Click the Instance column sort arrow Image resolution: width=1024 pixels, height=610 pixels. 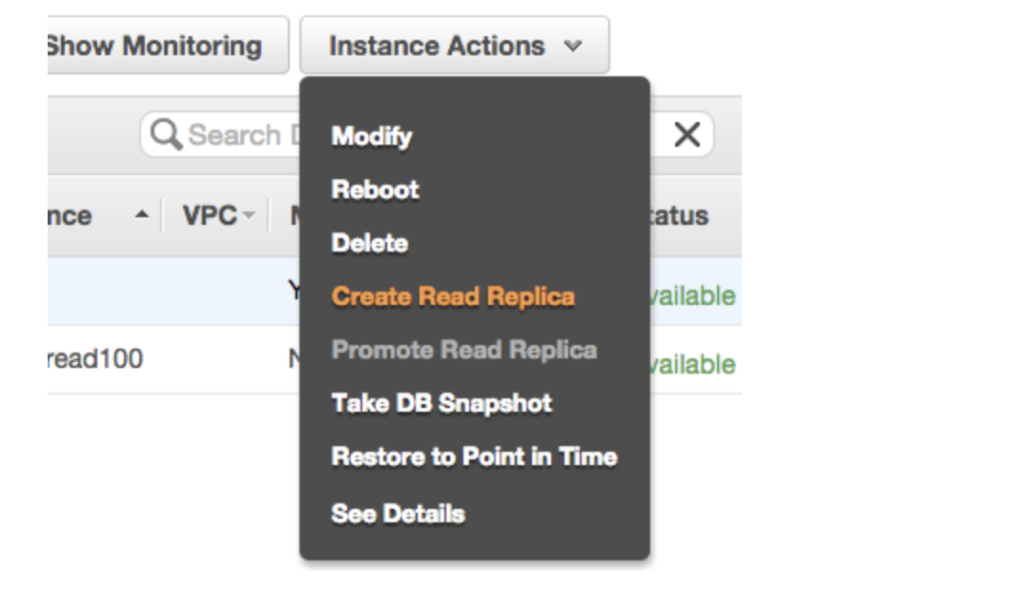click(141, 215)
